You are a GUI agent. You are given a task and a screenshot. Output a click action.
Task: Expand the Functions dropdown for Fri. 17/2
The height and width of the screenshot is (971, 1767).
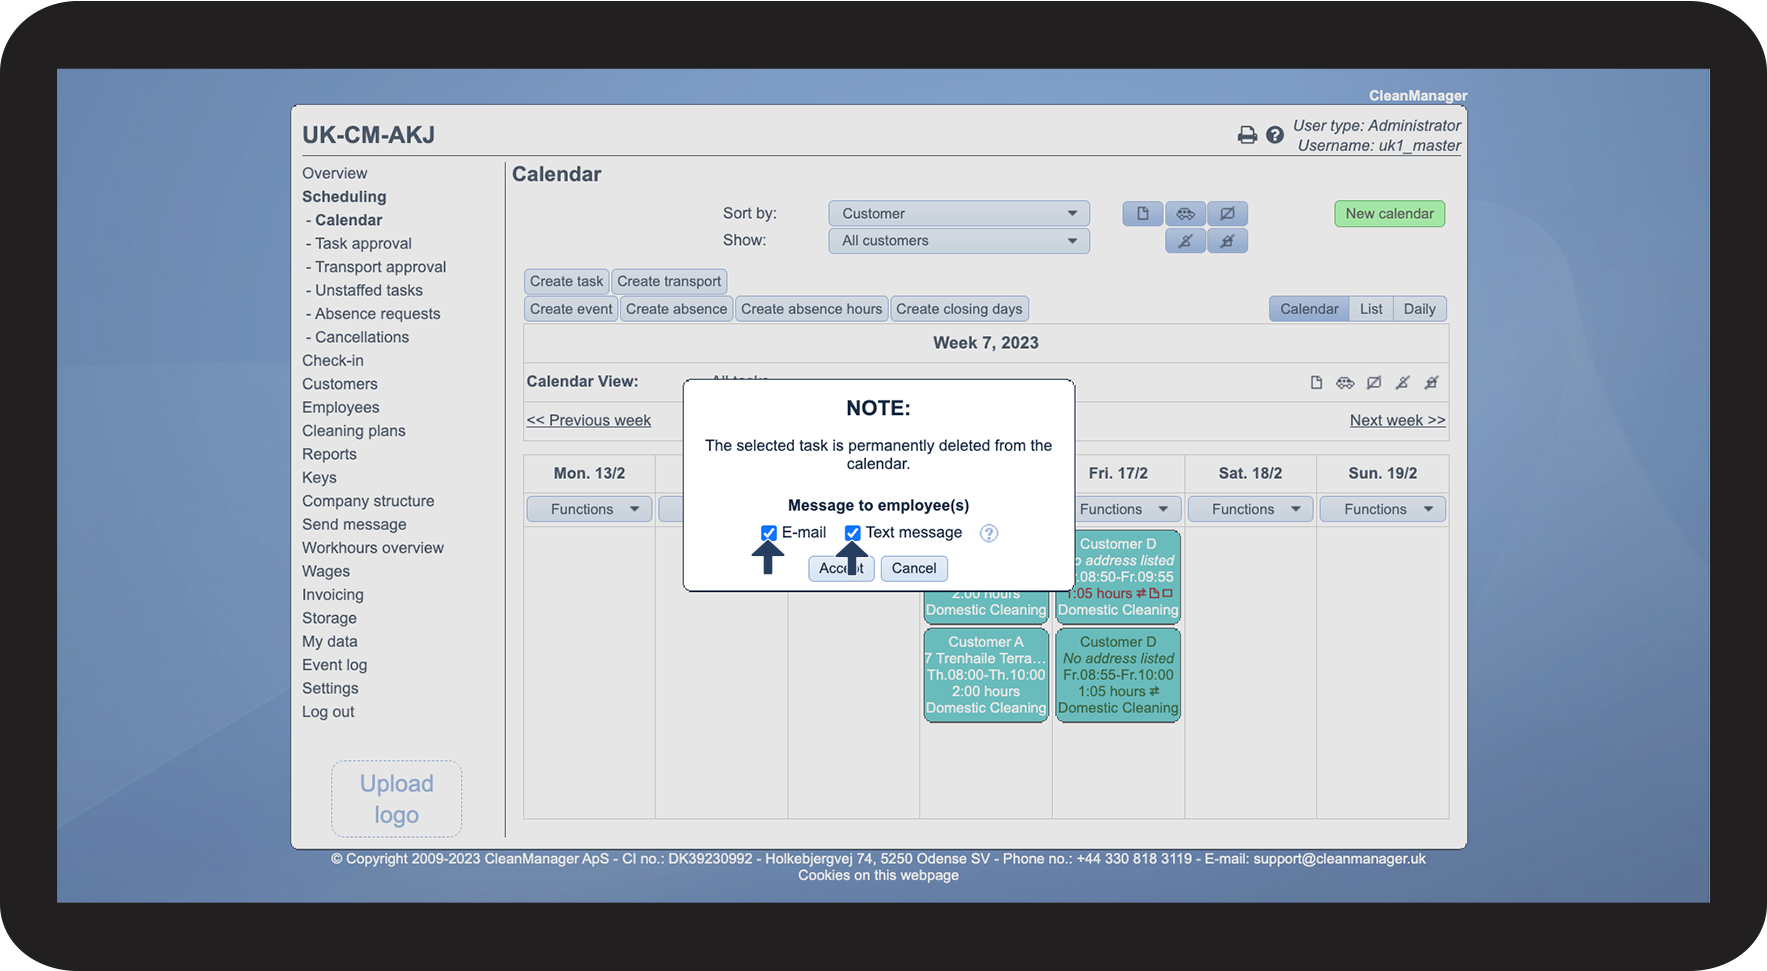[x=1120, y=509]
